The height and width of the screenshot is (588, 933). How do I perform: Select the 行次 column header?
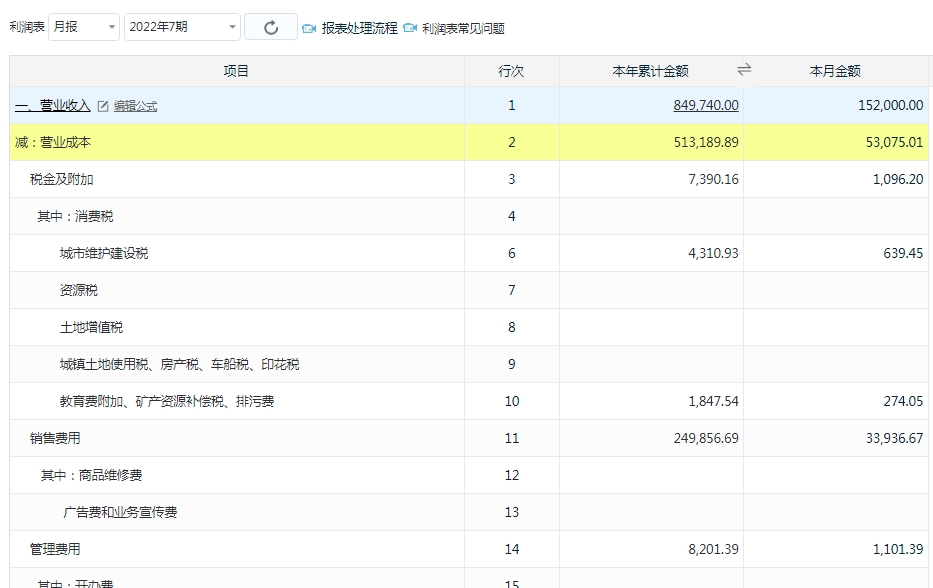pyautogui.click(x=511, y=71)
